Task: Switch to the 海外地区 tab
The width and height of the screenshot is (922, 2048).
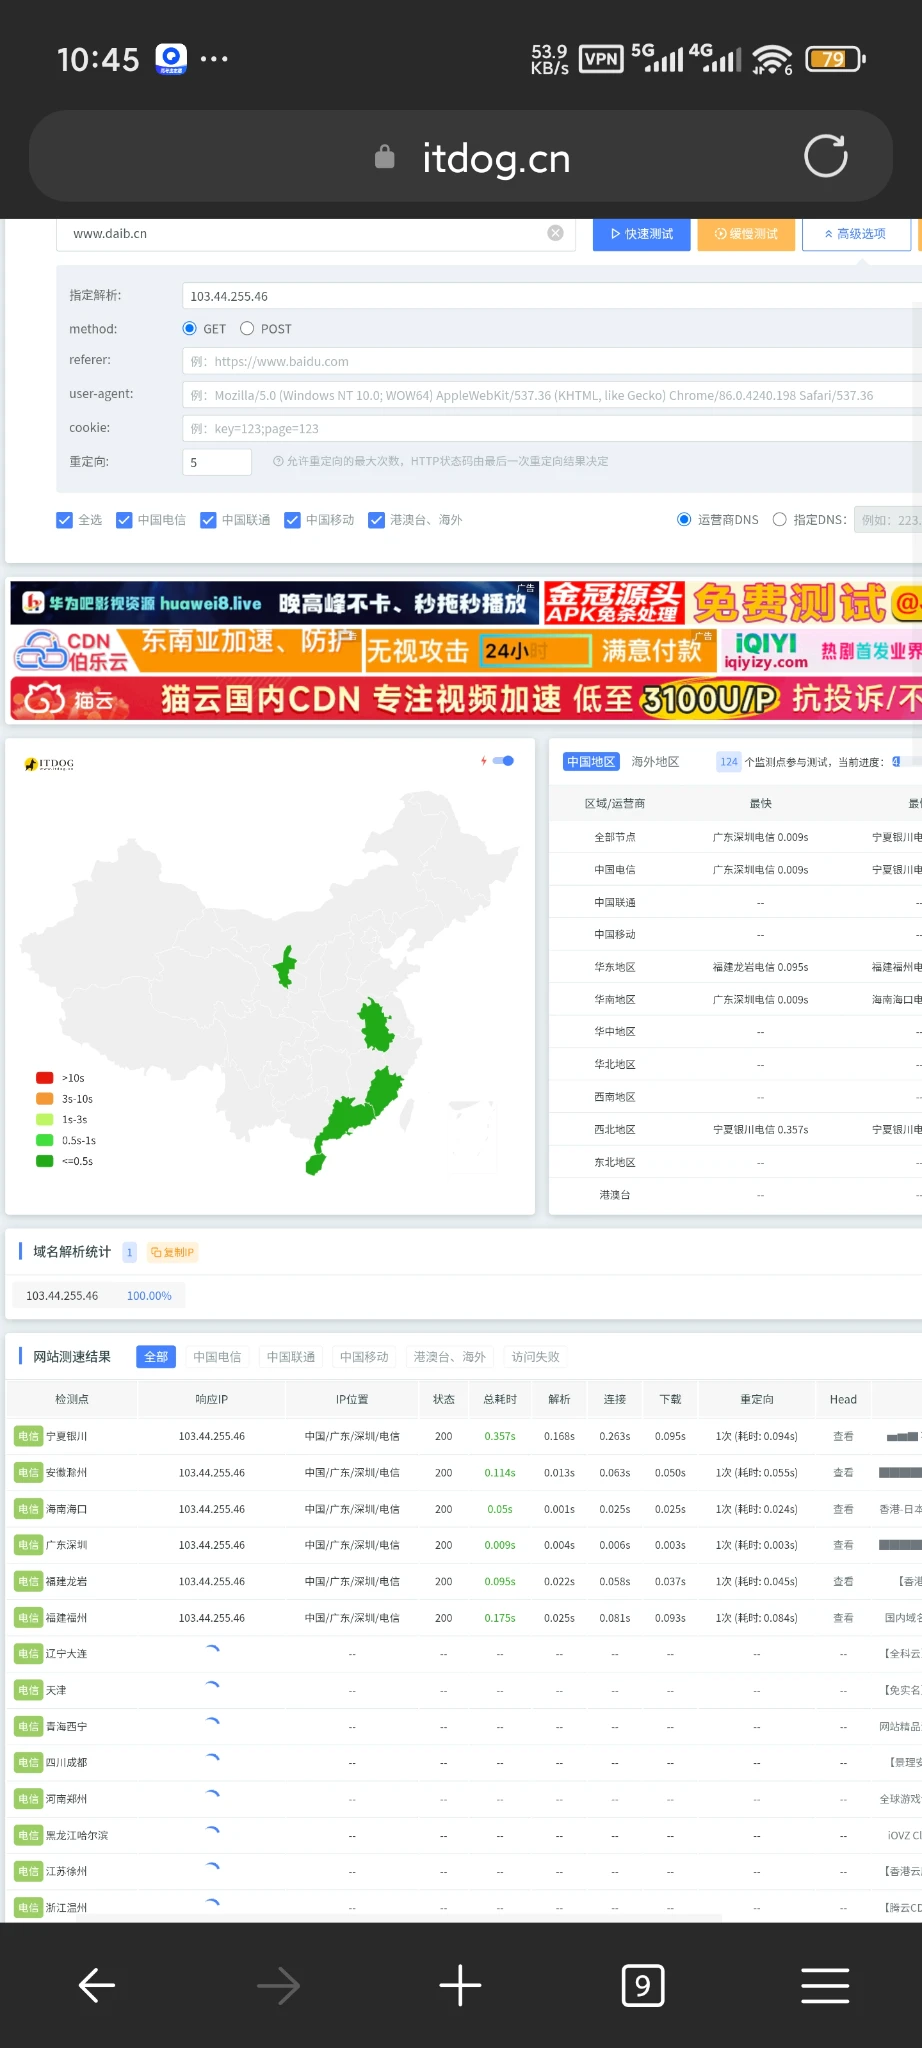Action: pos(655,762)
